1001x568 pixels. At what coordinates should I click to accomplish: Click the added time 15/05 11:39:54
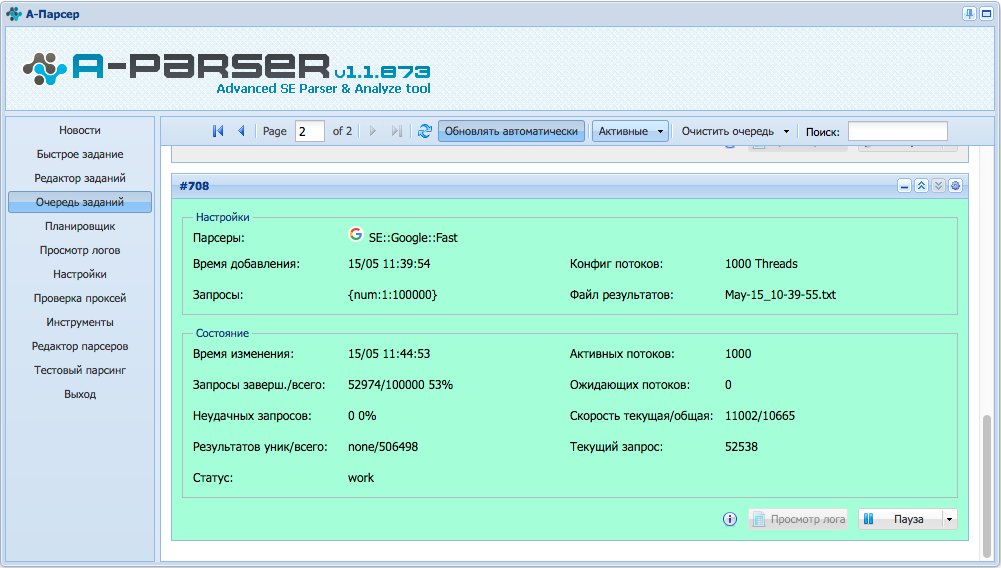pyautogui.click(x=389, y=264)
